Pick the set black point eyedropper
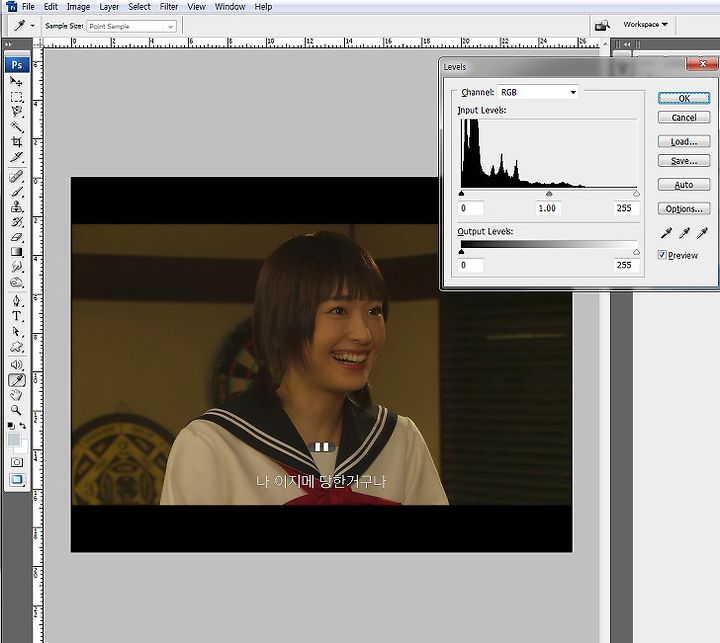Screen dimensions: 720x643 pos(666,233)
